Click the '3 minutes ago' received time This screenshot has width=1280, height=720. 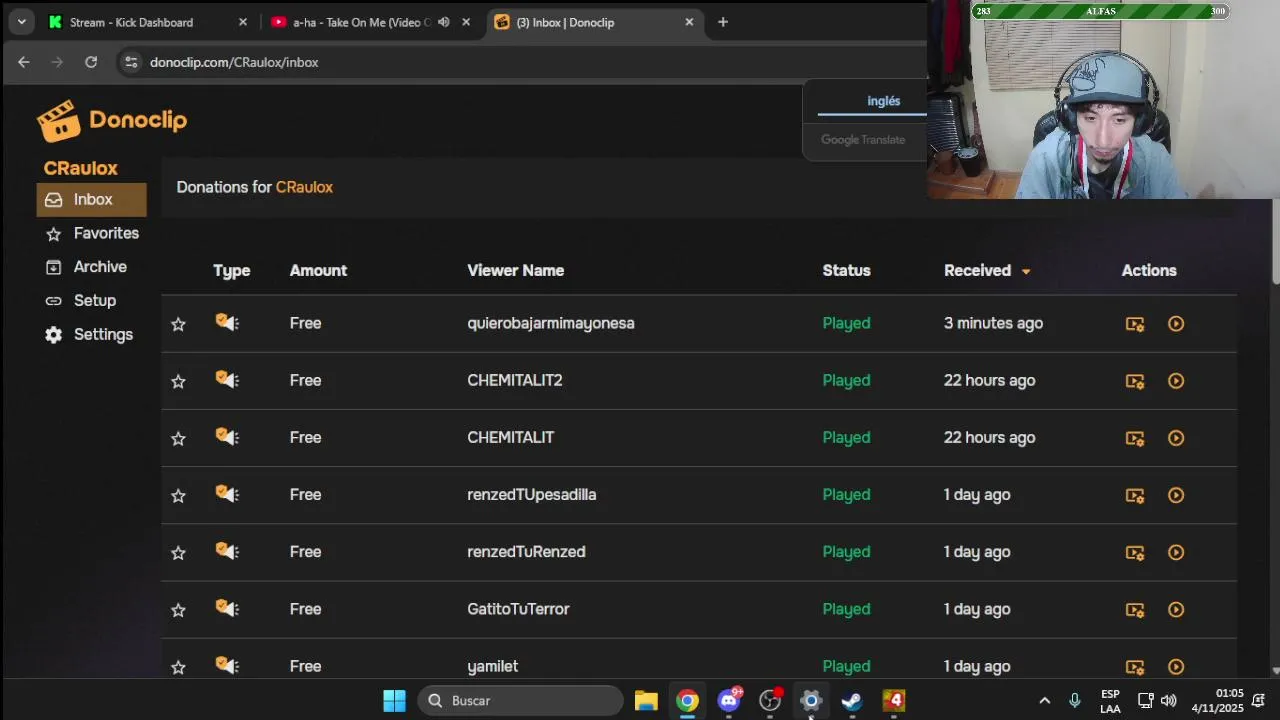click(x=993, y=323)
